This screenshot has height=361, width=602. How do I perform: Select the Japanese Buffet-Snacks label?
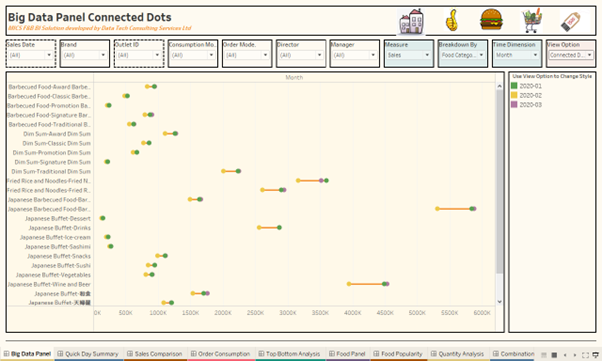(59, 256)
